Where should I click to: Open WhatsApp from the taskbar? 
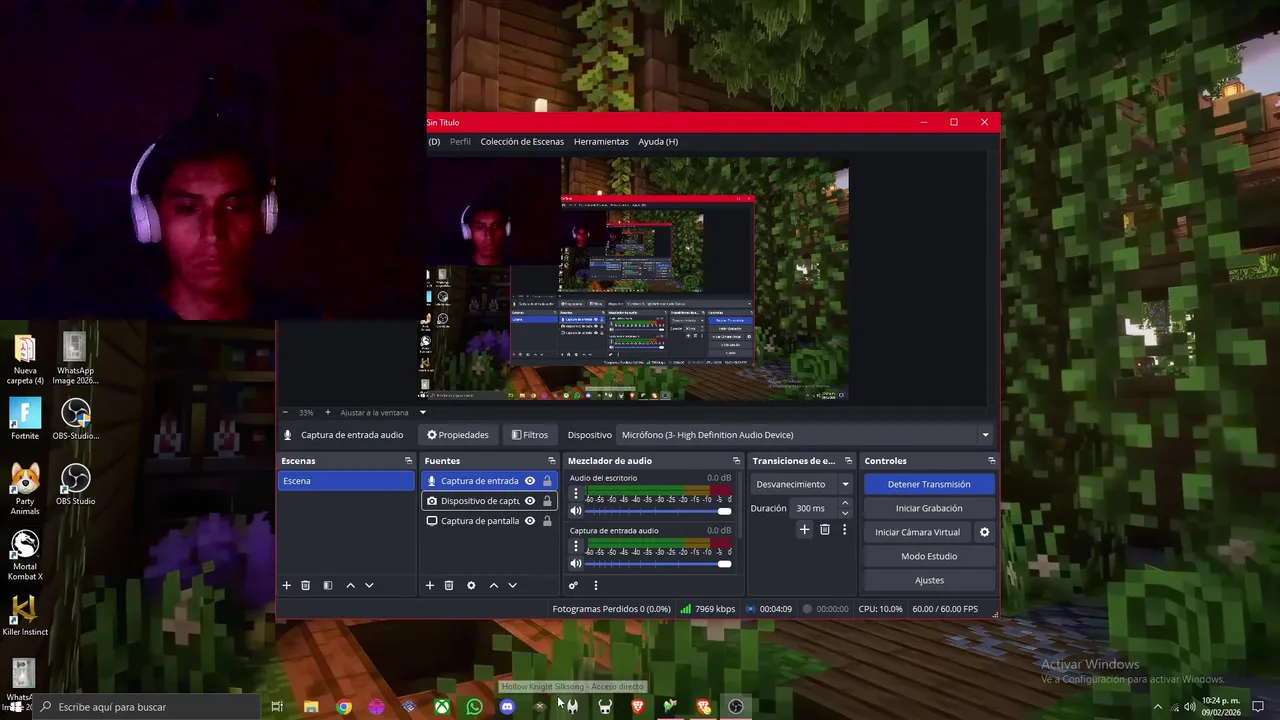(x=474, y=707)
